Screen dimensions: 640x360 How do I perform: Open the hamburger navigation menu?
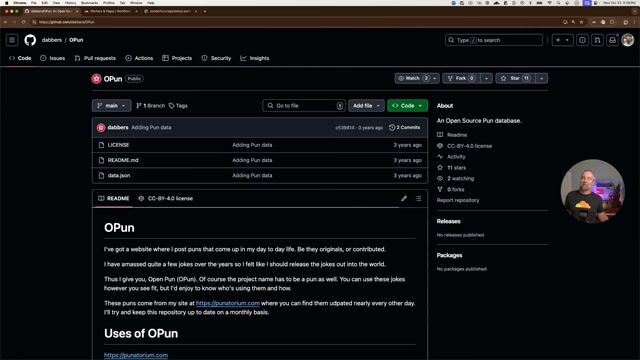[12, 40]
